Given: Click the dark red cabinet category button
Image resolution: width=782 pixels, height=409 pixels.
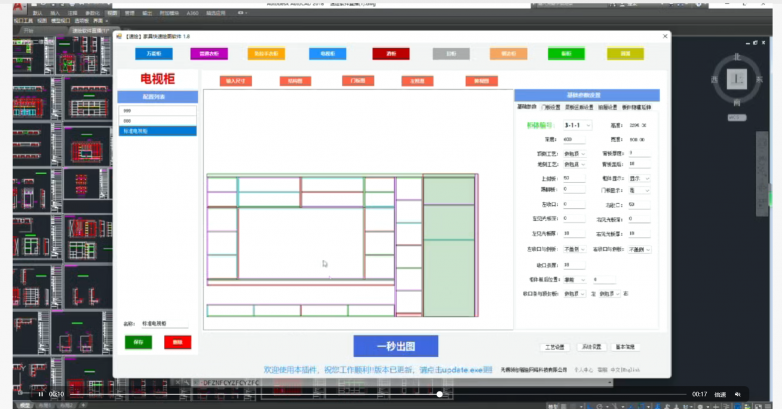Looking at the screenshot, I should point(390,53).
